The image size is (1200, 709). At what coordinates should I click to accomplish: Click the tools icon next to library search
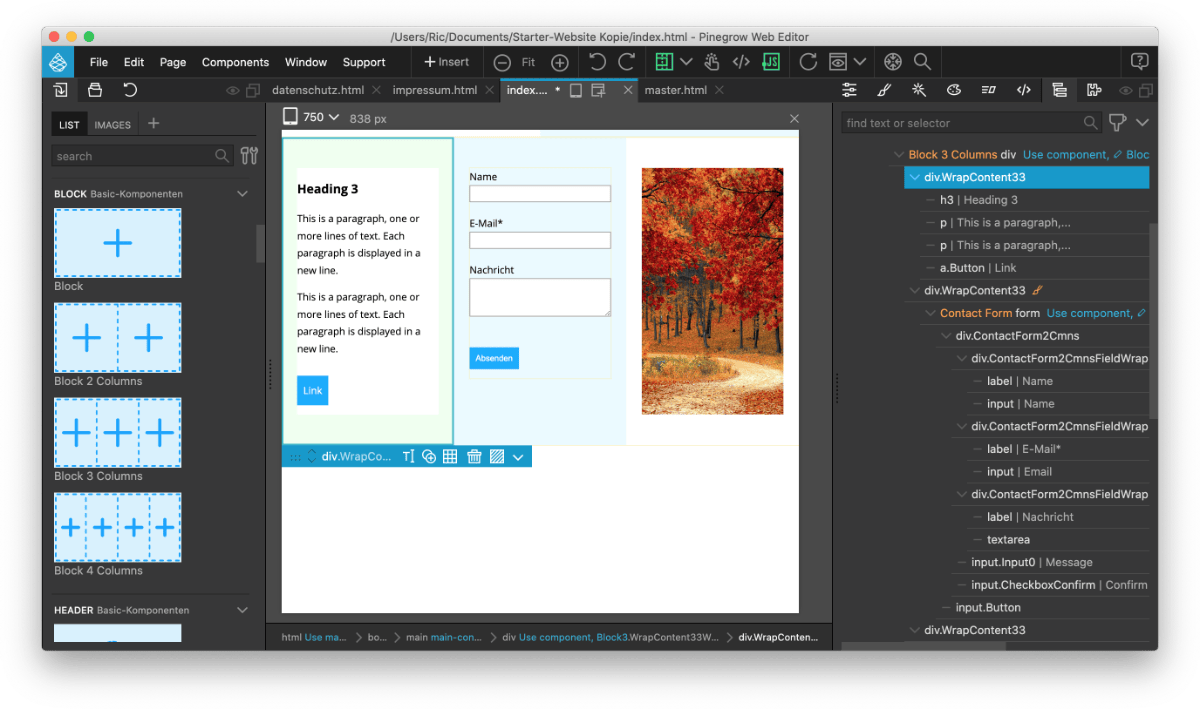click(249, 155)
